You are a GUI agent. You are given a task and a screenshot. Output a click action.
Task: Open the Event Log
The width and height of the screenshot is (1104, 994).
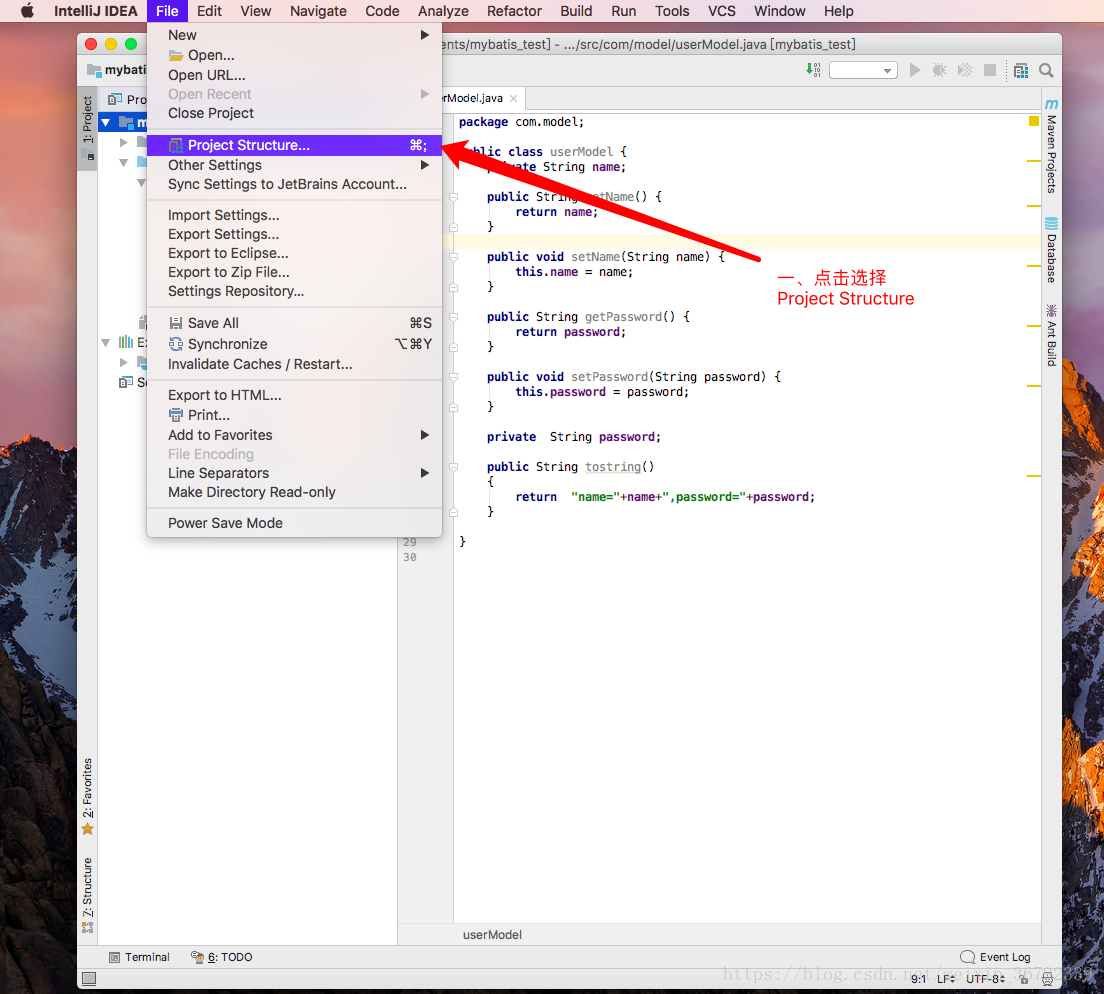click(996, 957)
